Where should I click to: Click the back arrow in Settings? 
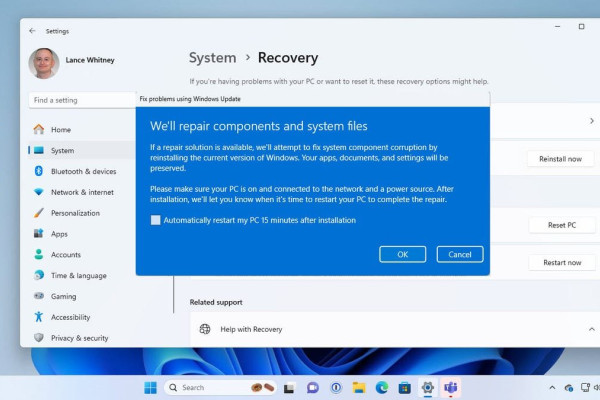pyautogui.click(x=32, y=31)
